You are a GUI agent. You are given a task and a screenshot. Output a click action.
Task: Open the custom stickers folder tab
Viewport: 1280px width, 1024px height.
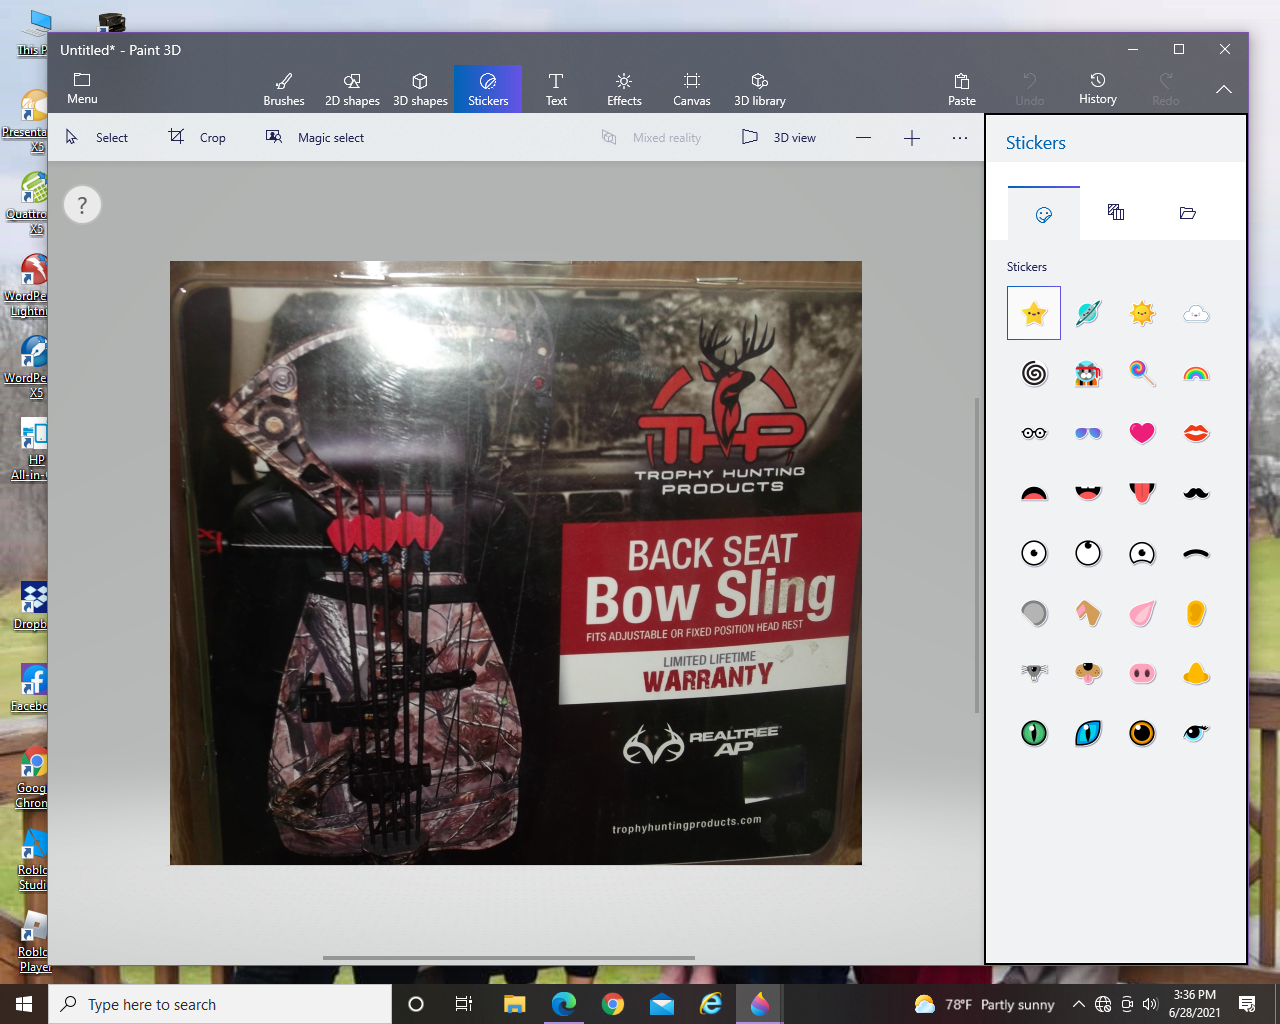(1188, 213)
